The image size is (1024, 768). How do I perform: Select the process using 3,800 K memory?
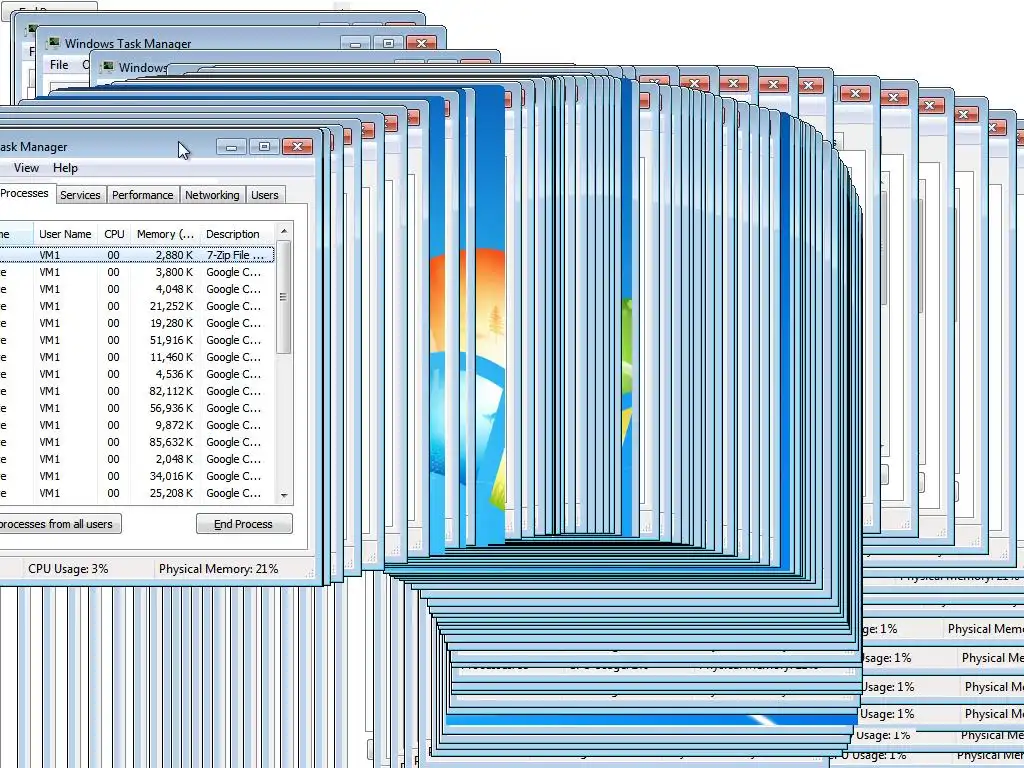click(136, 272)
